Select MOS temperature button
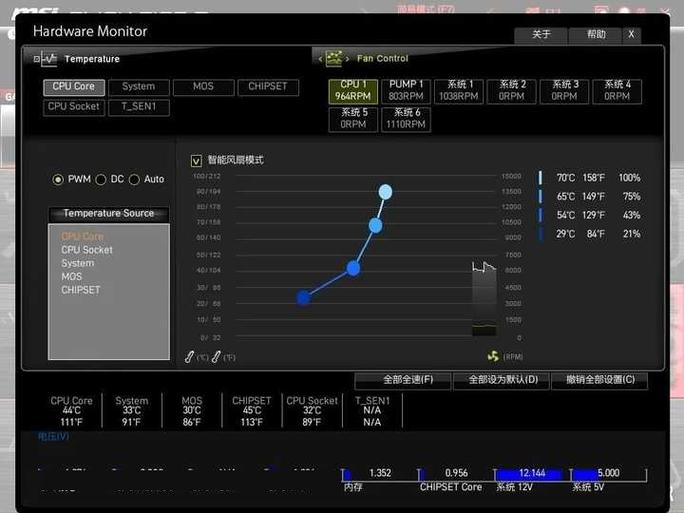684x513 pixels. [203, 87]
